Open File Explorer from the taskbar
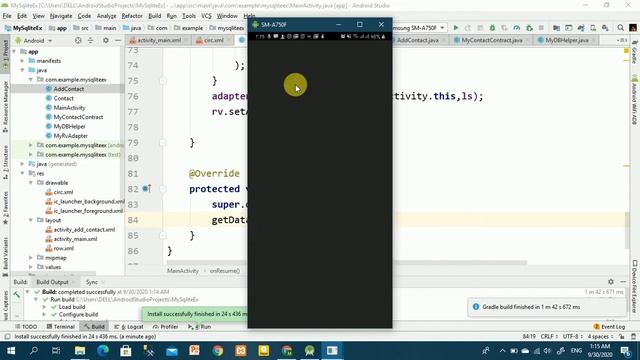 pos(80,351)
